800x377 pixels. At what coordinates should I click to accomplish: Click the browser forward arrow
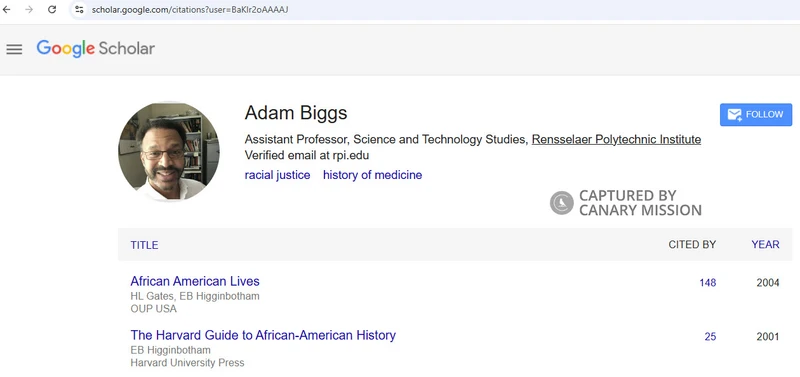(x=29, y=9)
